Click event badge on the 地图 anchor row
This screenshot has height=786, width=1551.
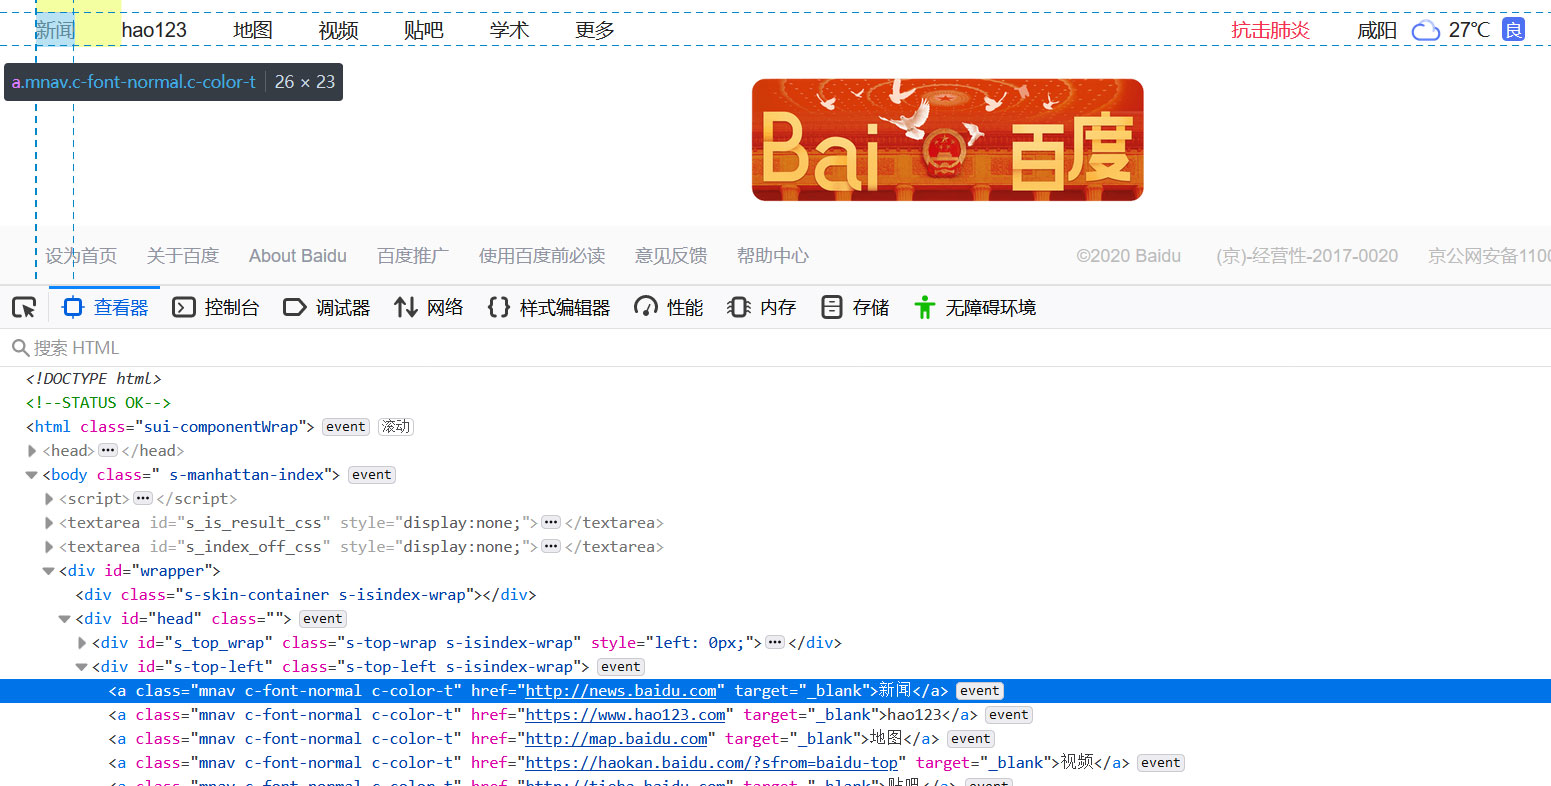tap(971, 739)
